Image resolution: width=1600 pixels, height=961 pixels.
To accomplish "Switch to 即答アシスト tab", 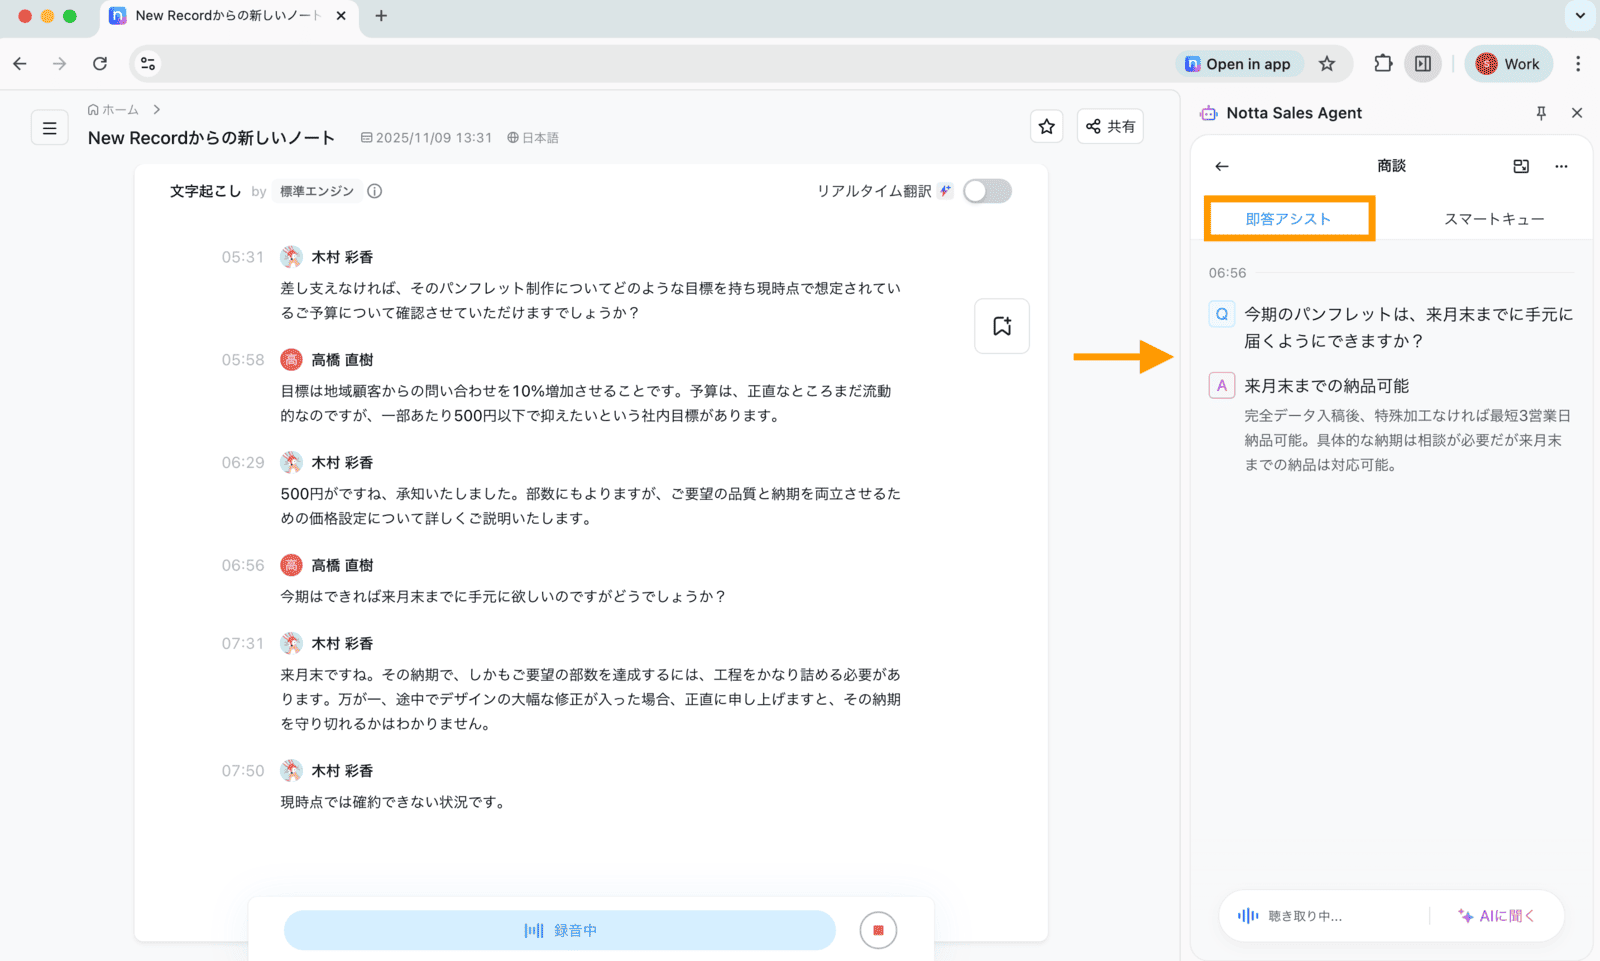I will pyautogui.click(x=1289, y=219).
